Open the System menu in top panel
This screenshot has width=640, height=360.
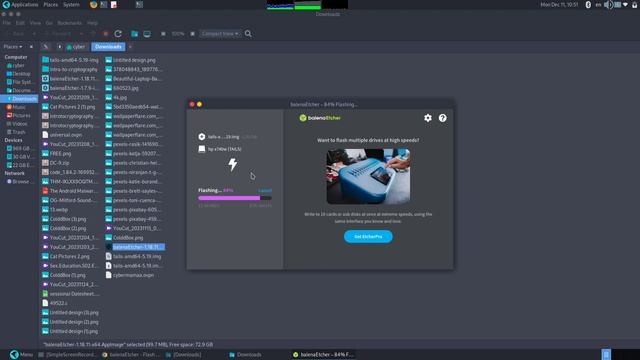[x=71, y=4]
